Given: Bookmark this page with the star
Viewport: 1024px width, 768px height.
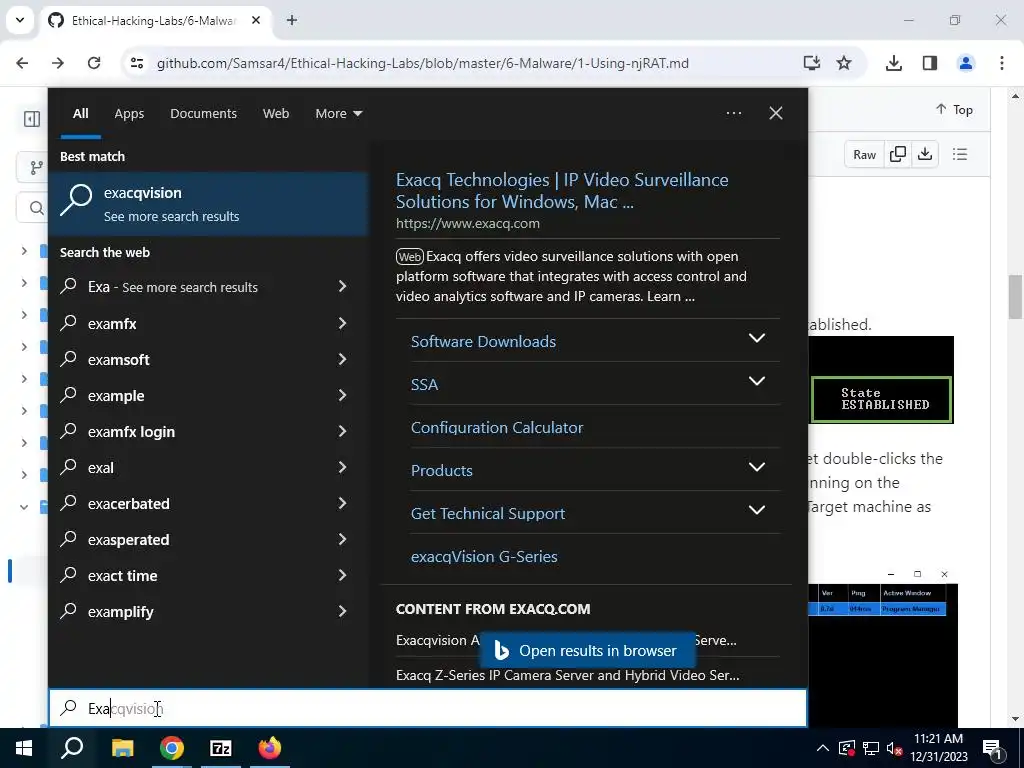Looking at the screenshot, I should [x=844, y=63].
